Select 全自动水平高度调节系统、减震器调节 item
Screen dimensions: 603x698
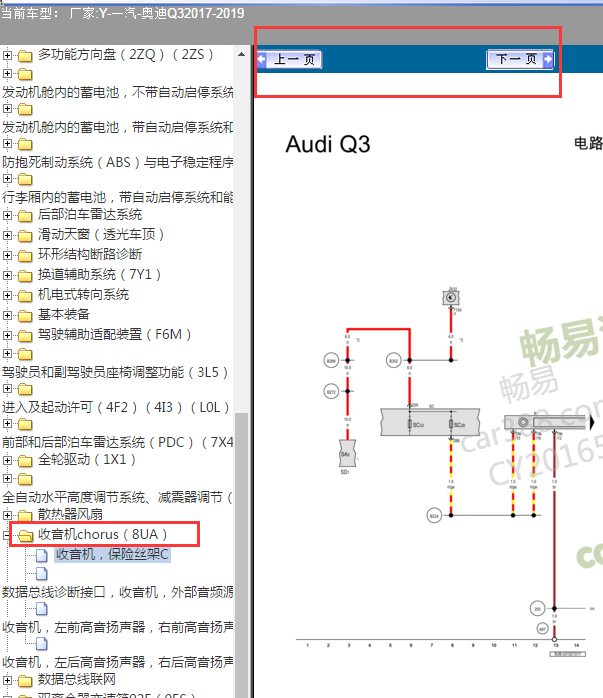tap(117, 497)
